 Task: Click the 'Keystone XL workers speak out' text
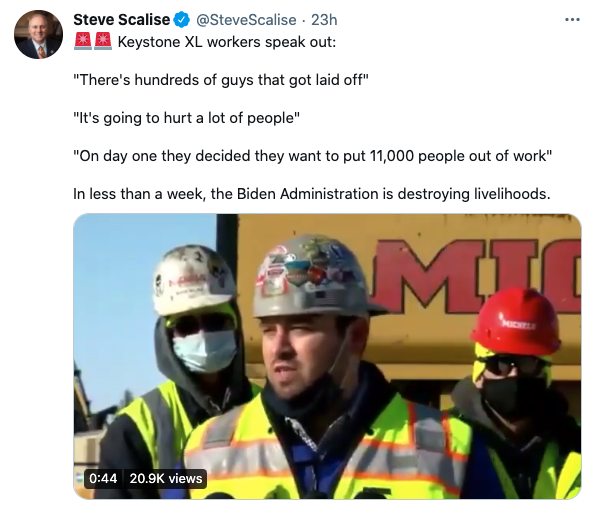pyautogui.click(x=227, y=42)
